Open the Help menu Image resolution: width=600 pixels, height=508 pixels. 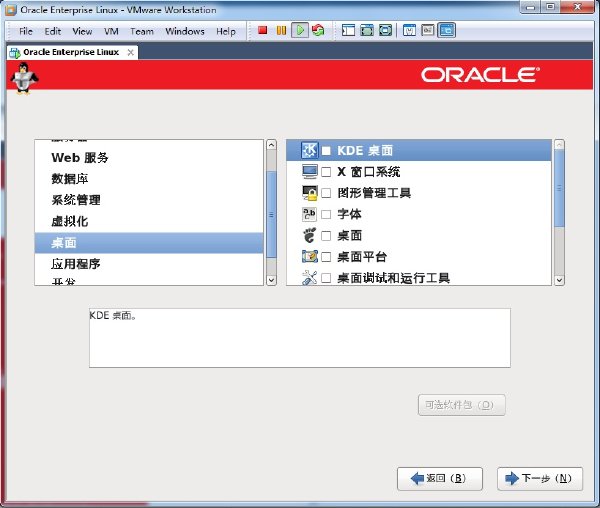click(x=226, y=31)
